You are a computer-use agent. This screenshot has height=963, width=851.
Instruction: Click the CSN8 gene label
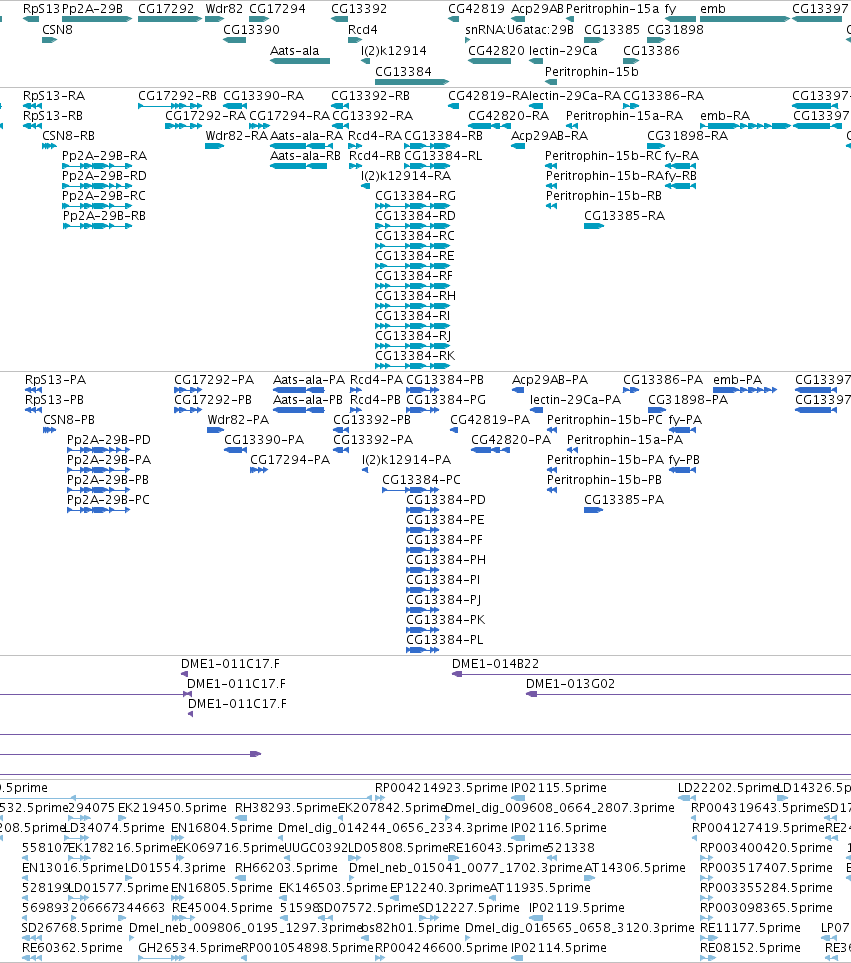point(57,29)
